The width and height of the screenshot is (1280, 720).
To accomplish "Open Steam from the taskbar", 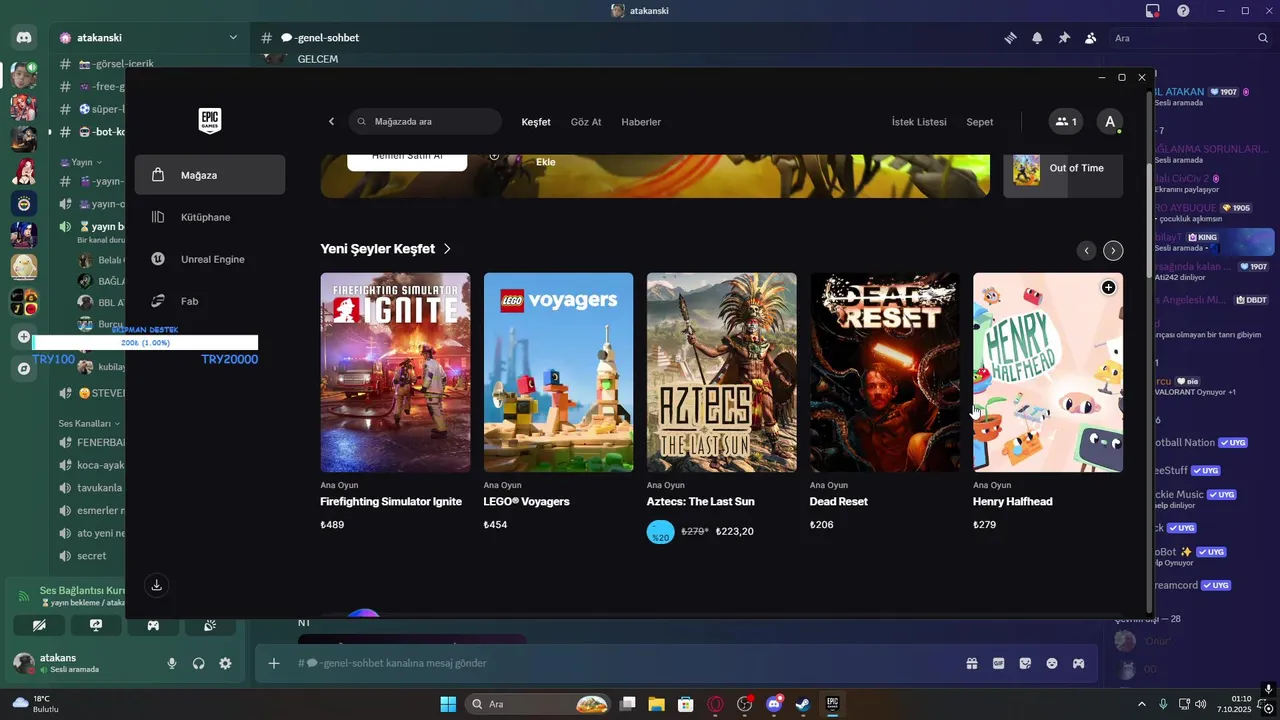I will click(803, 704).
